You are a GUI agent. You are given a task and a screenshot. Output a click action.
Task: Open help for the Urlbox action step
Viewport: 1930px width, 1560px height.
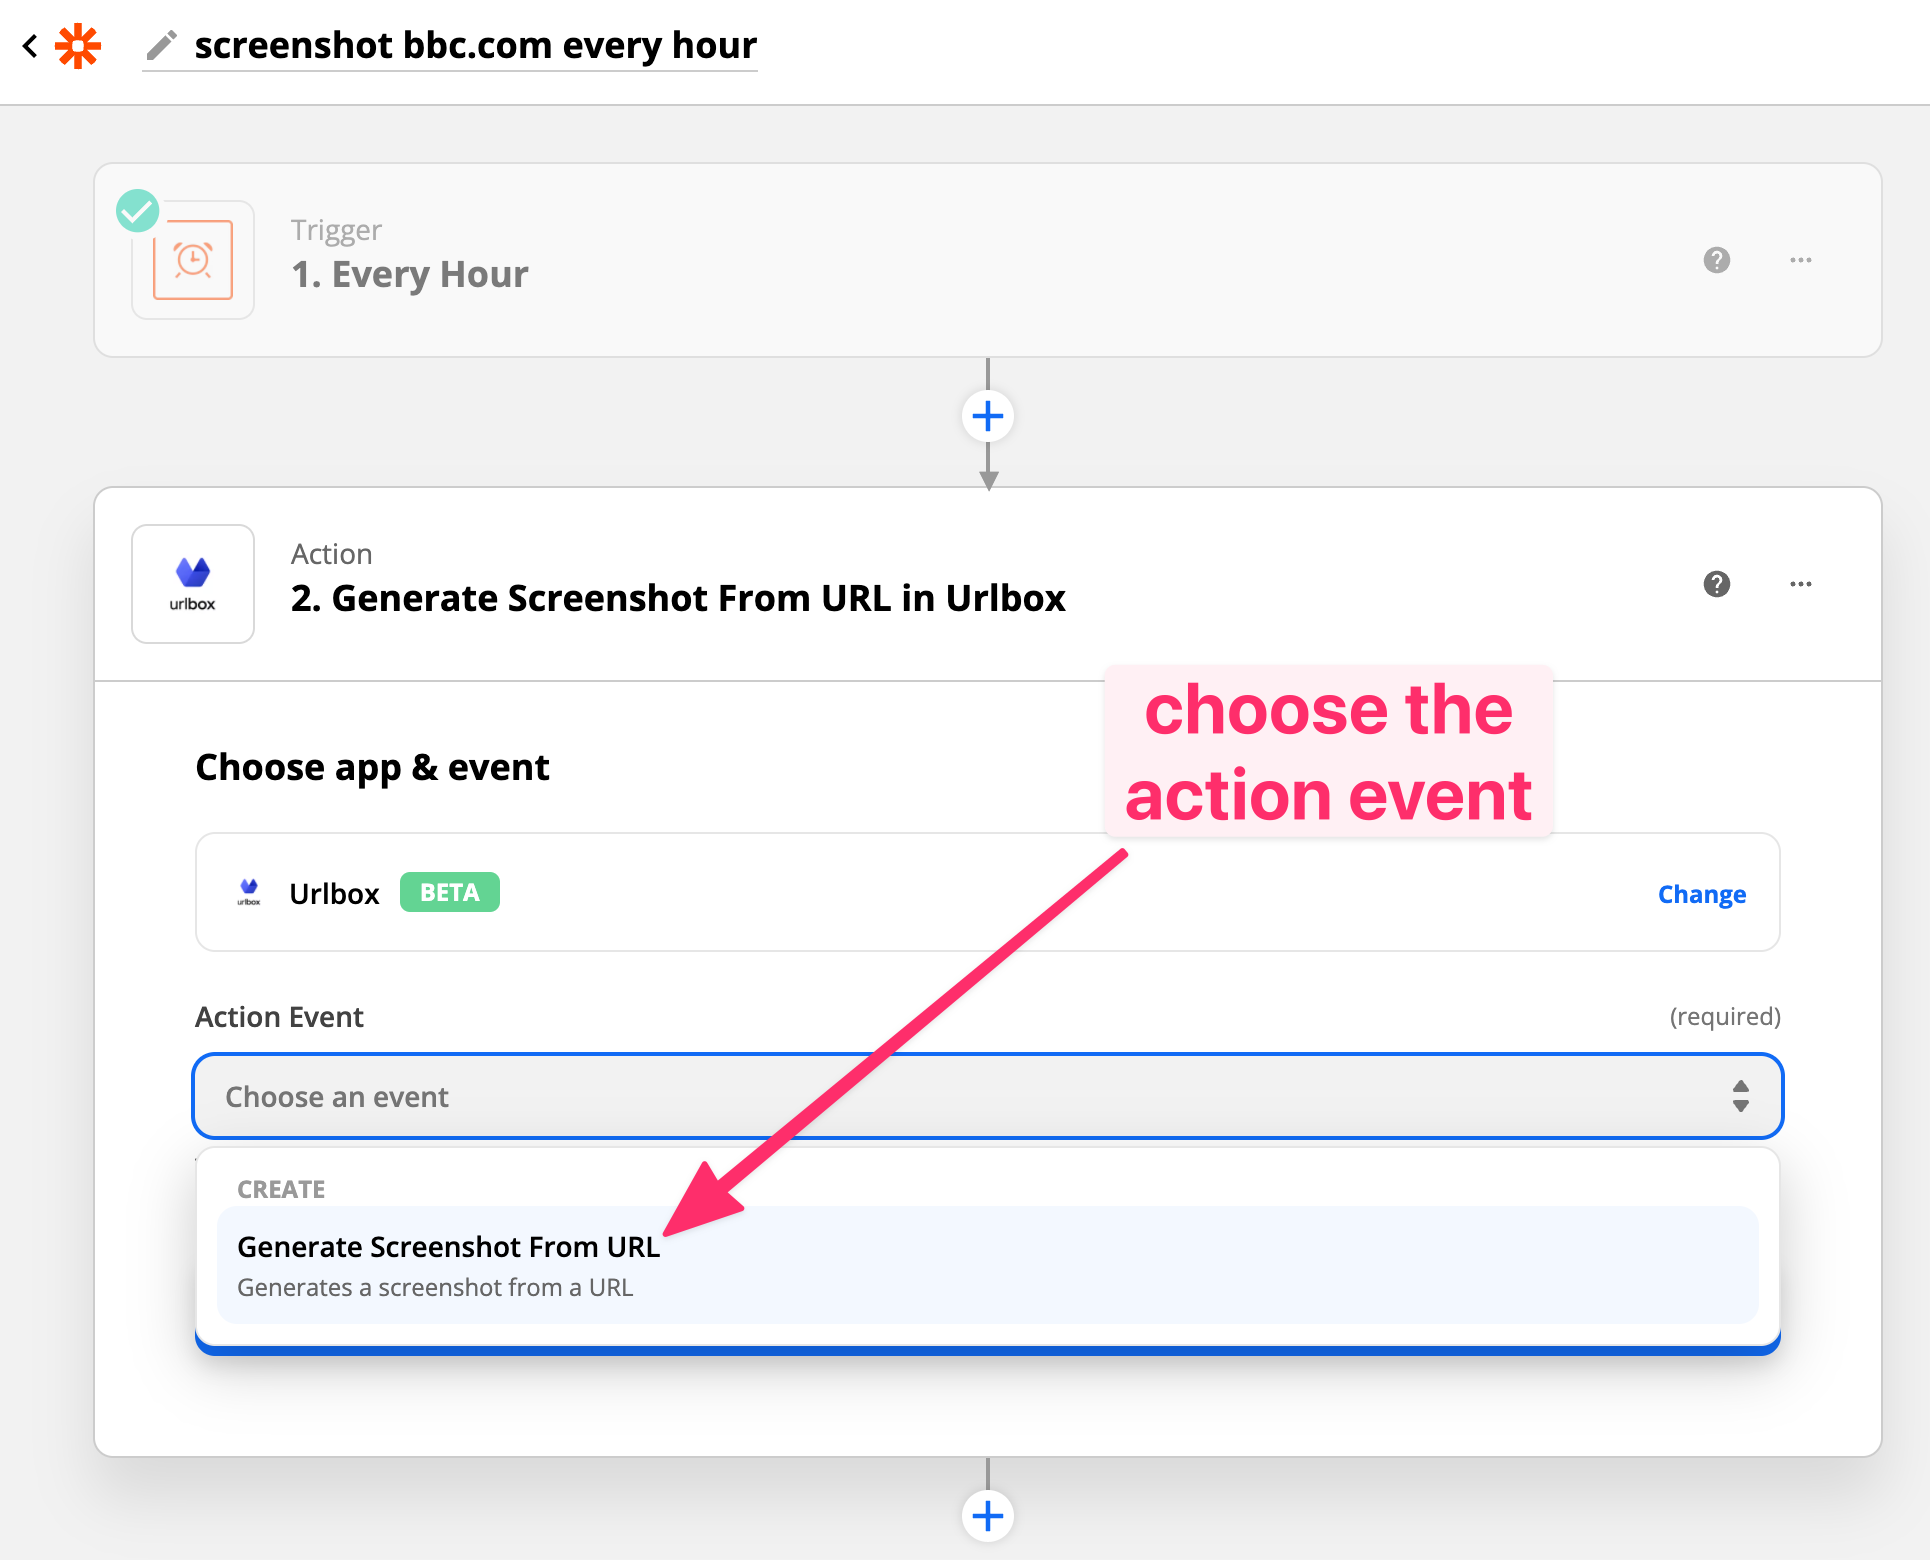click(x=1717, y=584)
